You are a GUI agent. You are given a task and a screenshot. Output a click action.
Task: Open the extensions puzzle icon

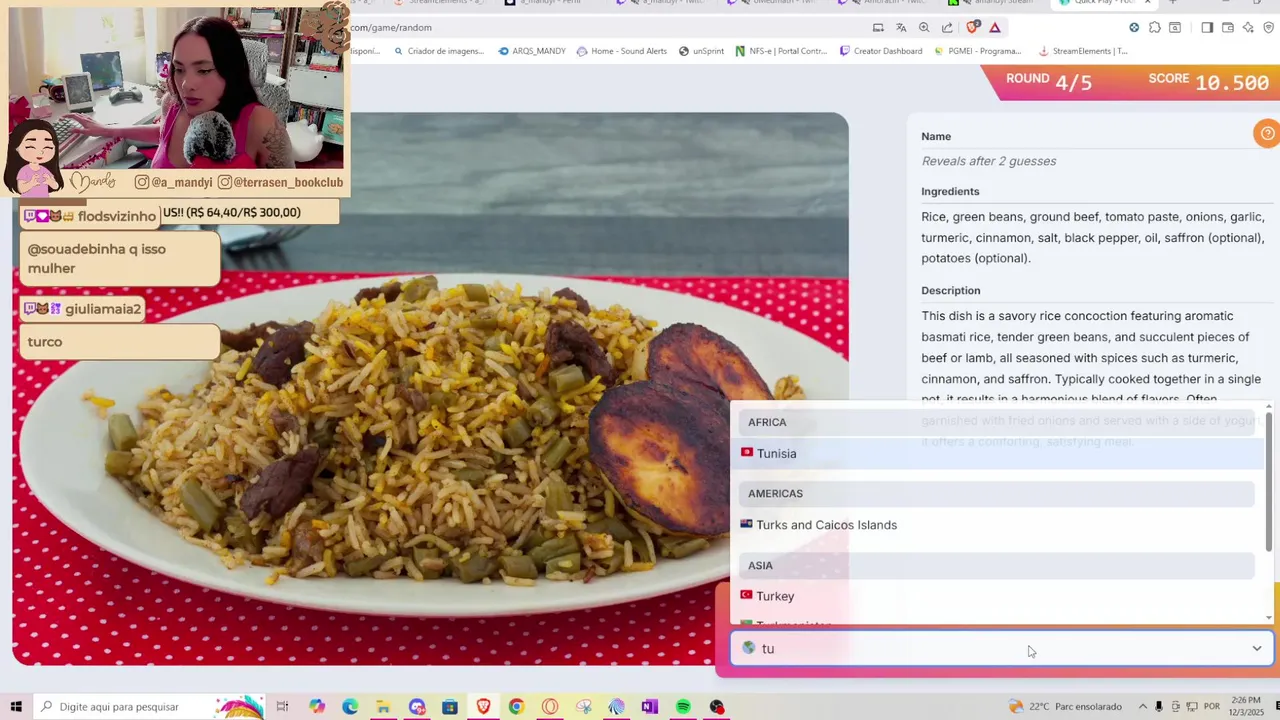[x=1155, y=28]
